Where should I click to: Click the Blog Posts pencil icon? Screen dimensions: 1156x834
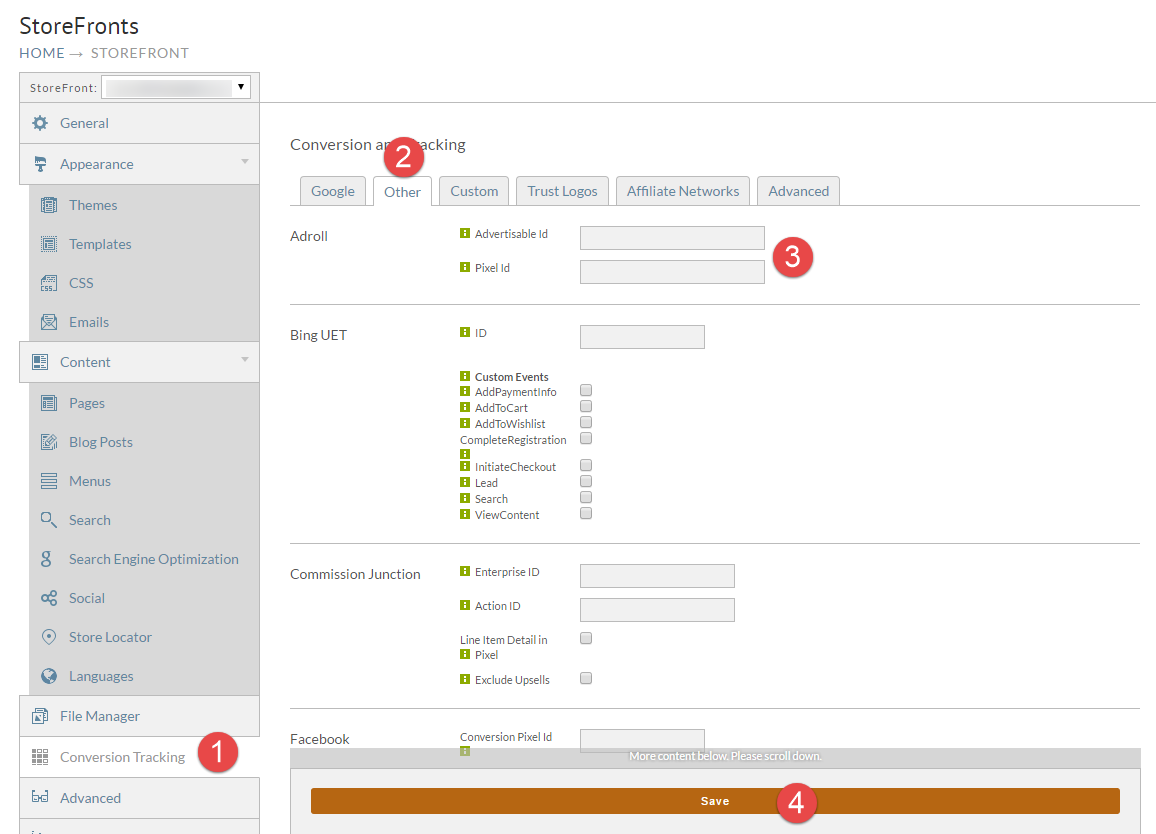click(x=49, y=442)
